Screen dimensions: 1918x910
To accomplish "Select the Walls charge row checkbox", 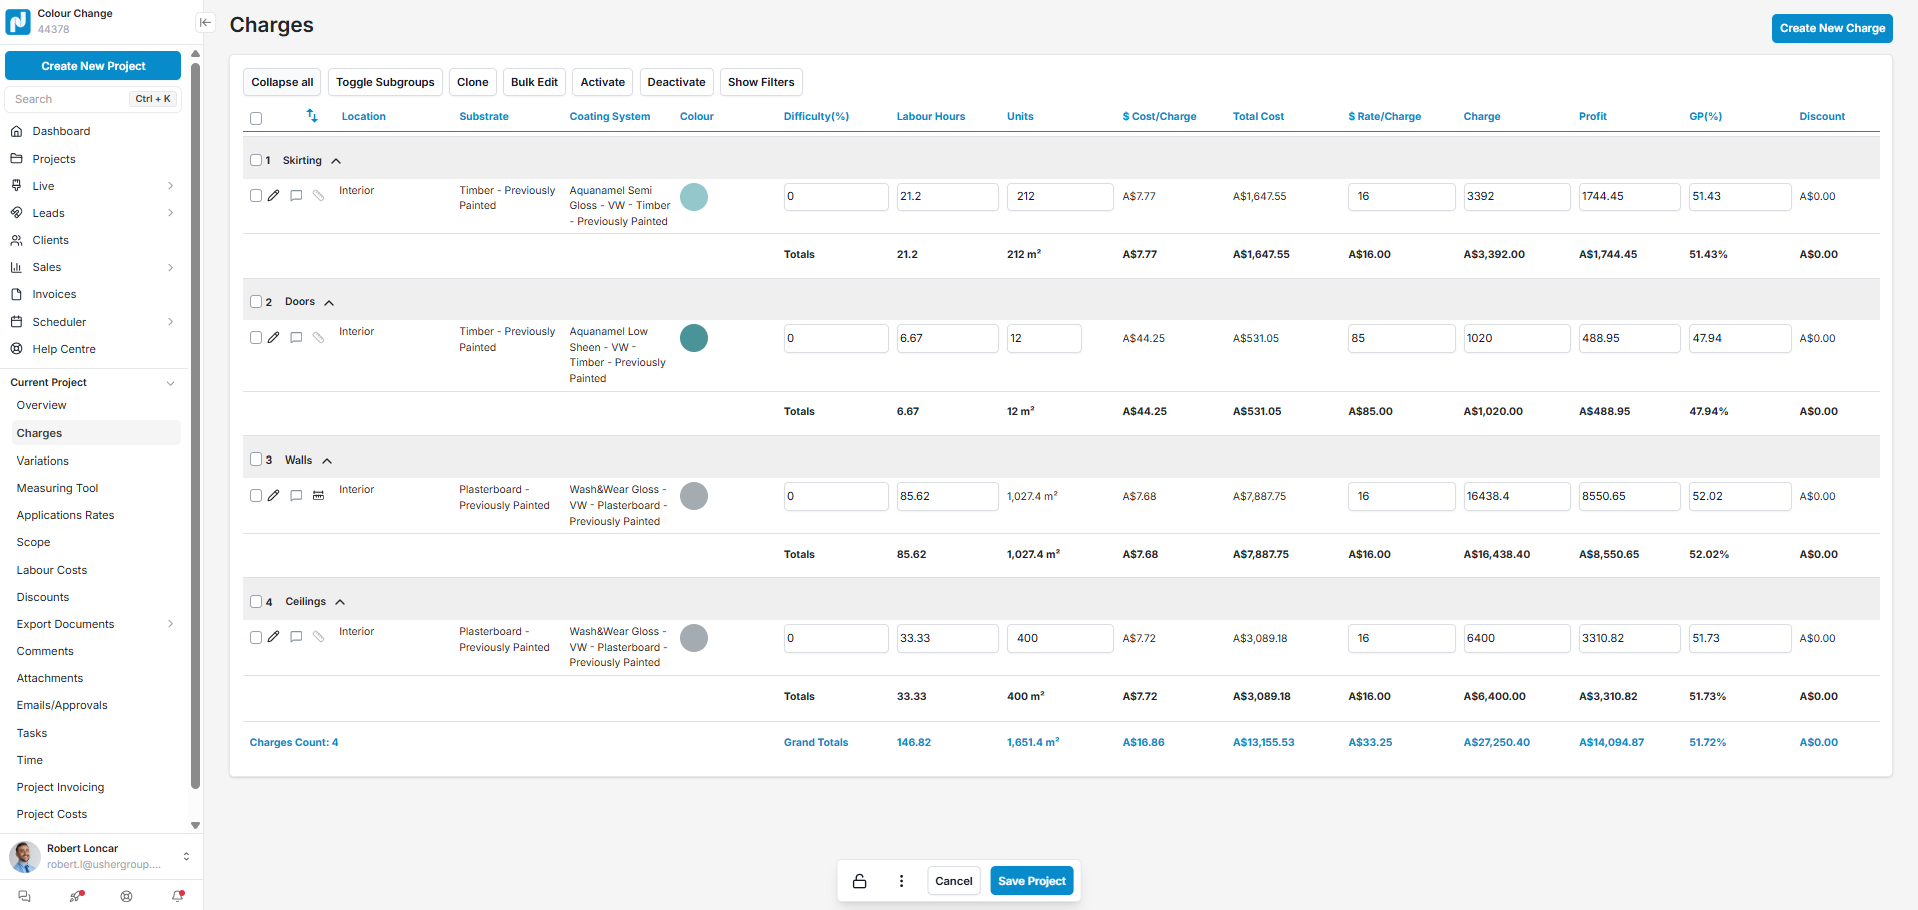I will tap(256, 496).
